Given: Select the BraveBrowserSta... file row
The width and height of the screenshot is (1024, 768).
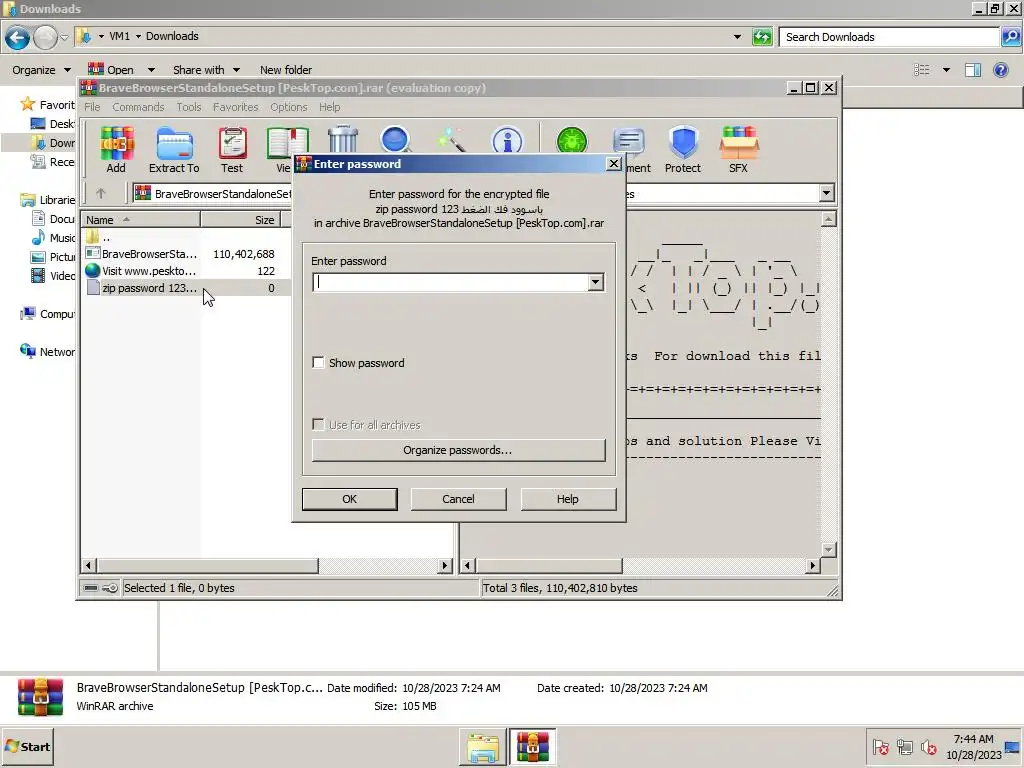Looking at the screenshot, I should point(187,254).
